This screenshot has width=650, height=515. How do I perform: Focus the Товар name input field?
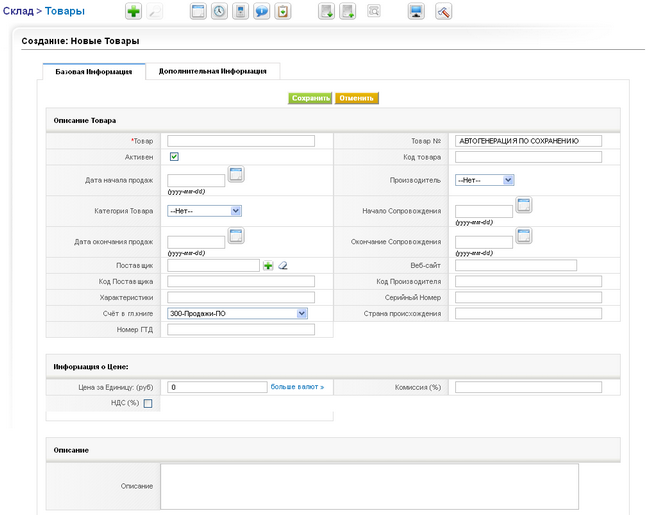[x=241, y=141]
